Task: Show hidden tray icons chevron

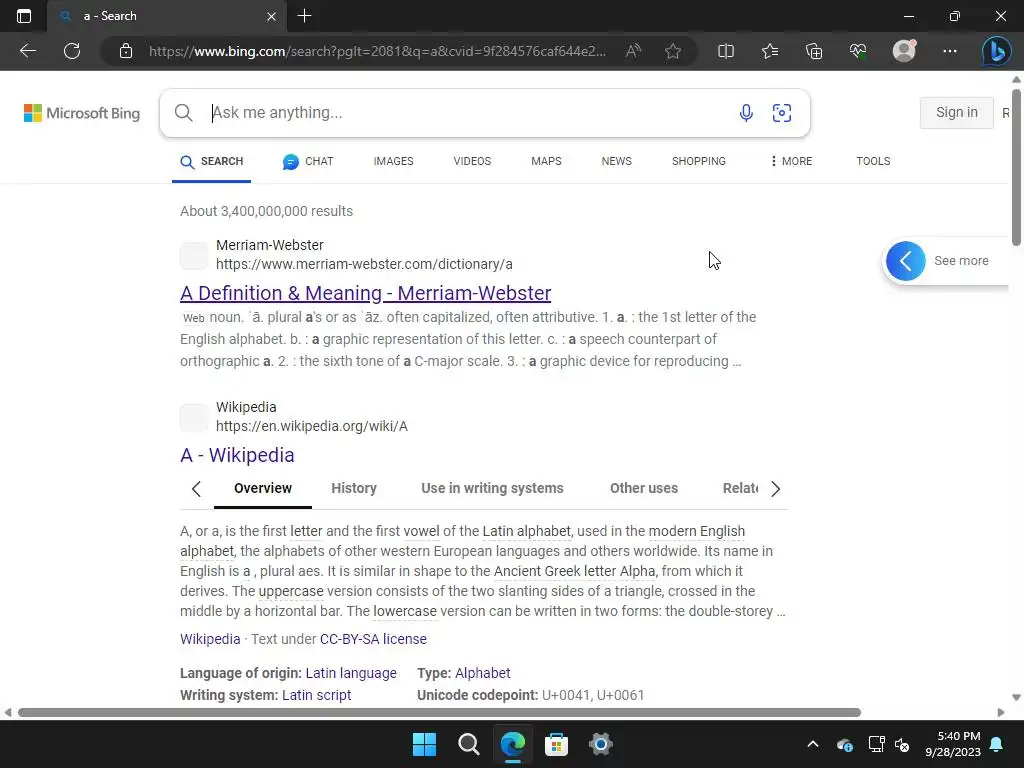Action: (812, 744)
